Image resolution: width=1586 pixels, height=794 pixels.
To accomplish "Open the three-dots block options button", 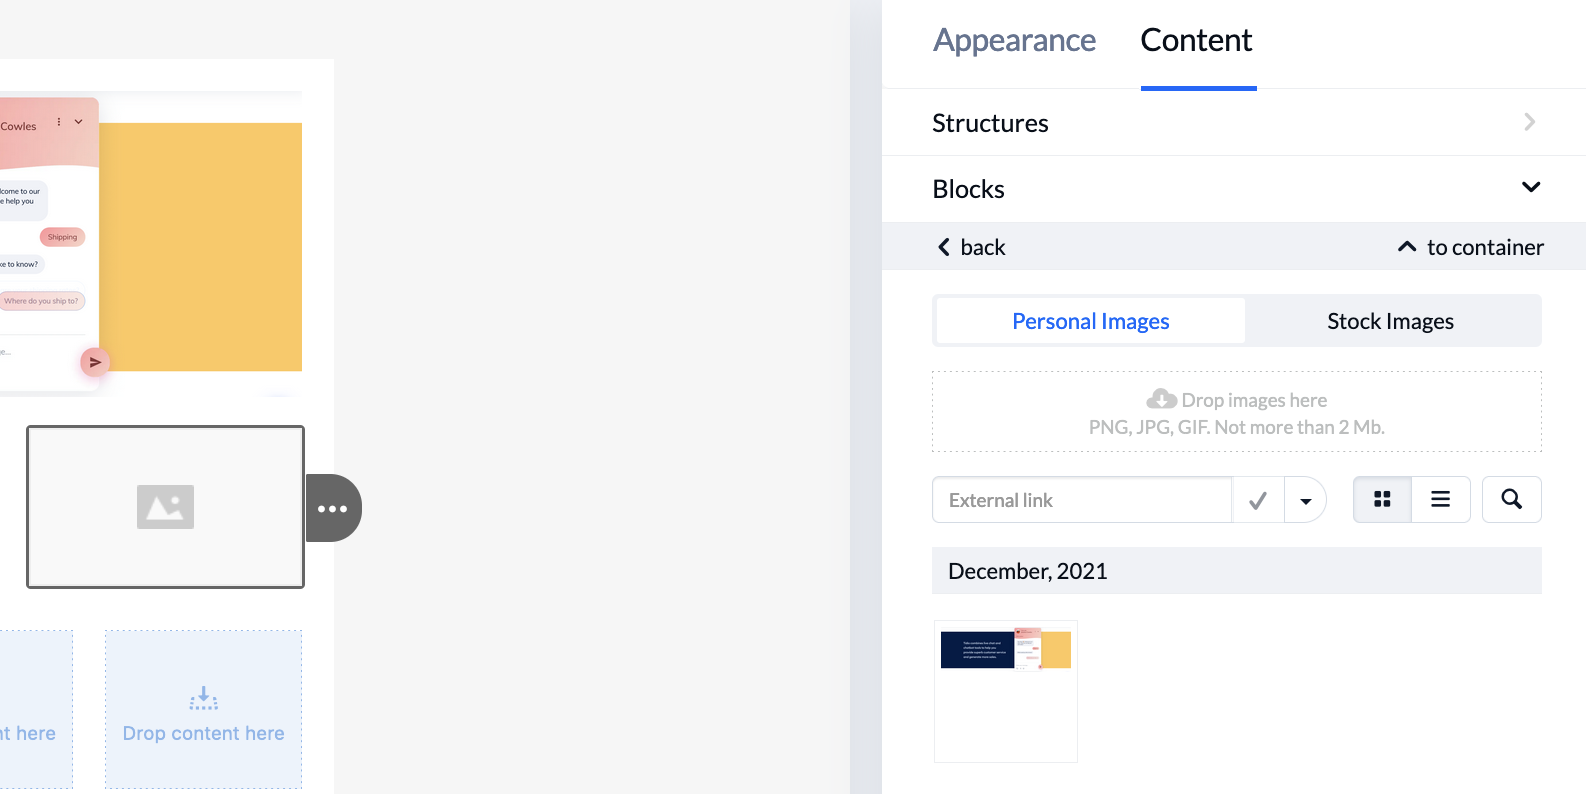I will (x=333, y=508).
